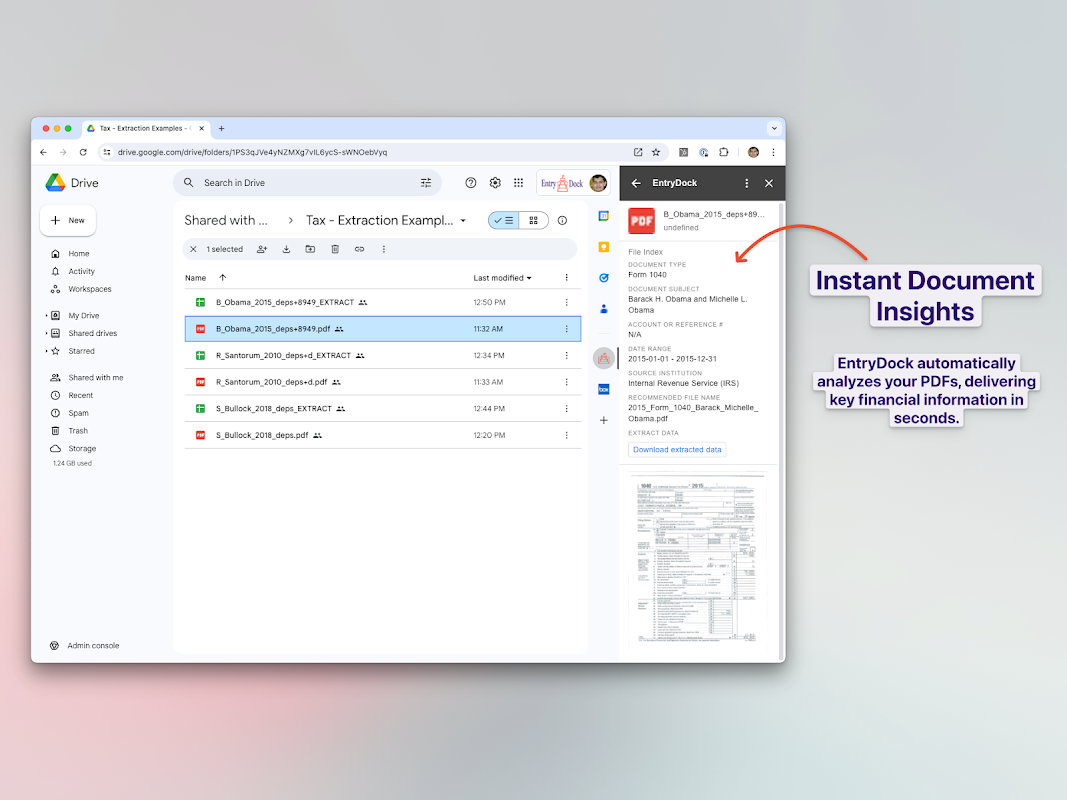Select the EntryDock add-on side panel icon
The width and height of the screenshot is (1067, 800).
tap(604, 358)
